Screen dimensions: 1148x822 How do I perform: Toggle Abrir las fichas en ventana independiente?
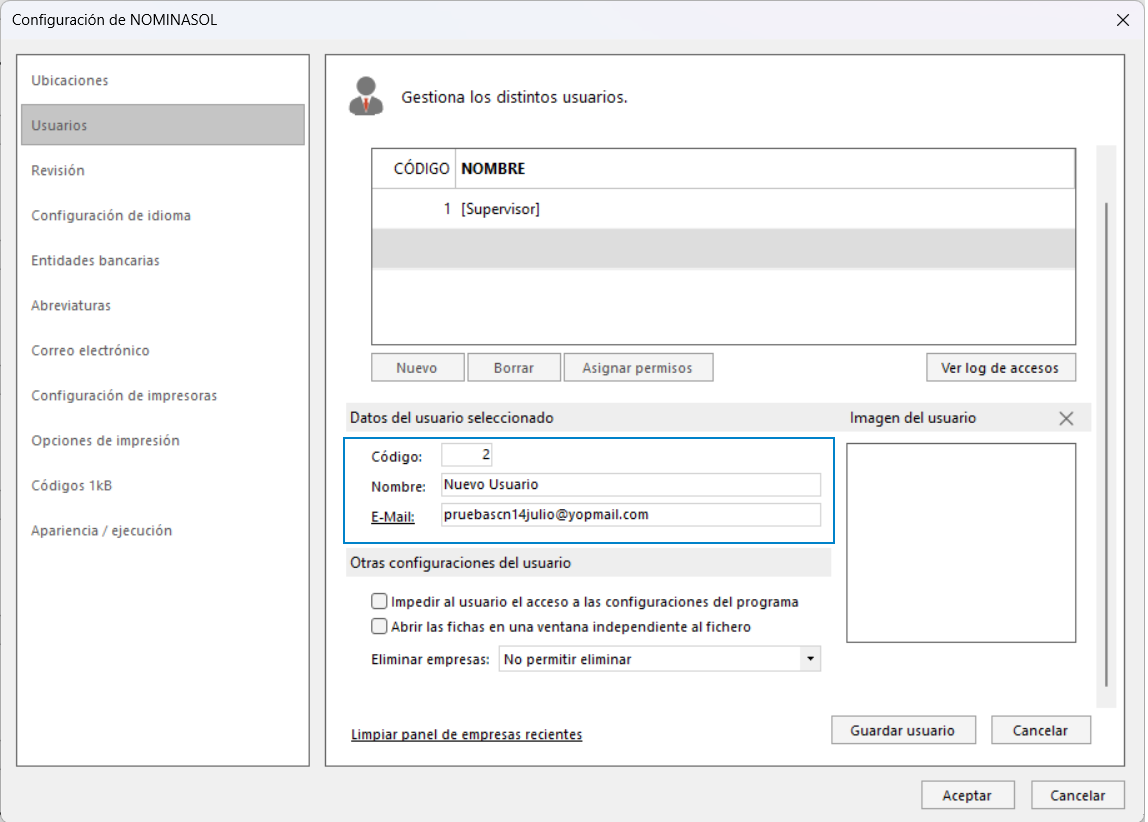pos(379,627)
